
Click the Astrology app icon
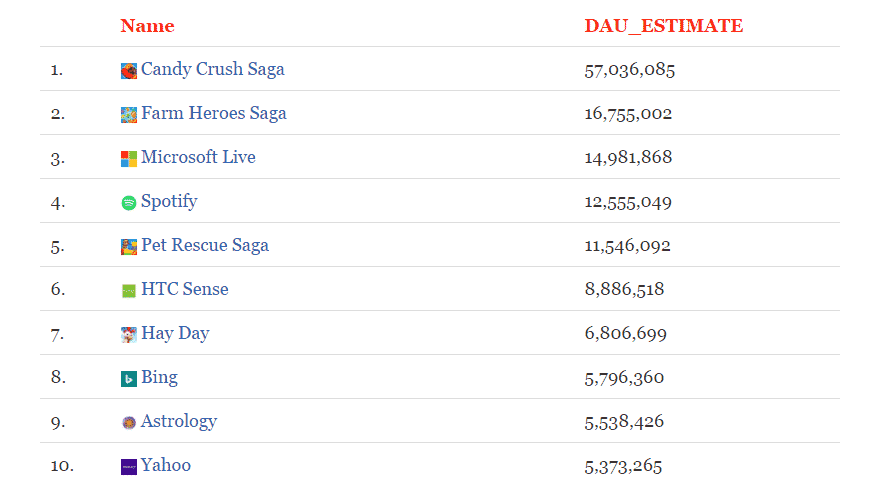(x=129, y=423)
